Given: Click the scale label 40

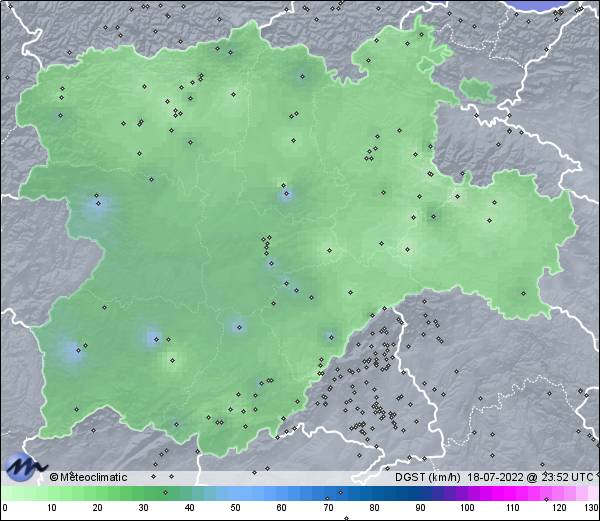Looking at the screenshot, I should [190, 508].
